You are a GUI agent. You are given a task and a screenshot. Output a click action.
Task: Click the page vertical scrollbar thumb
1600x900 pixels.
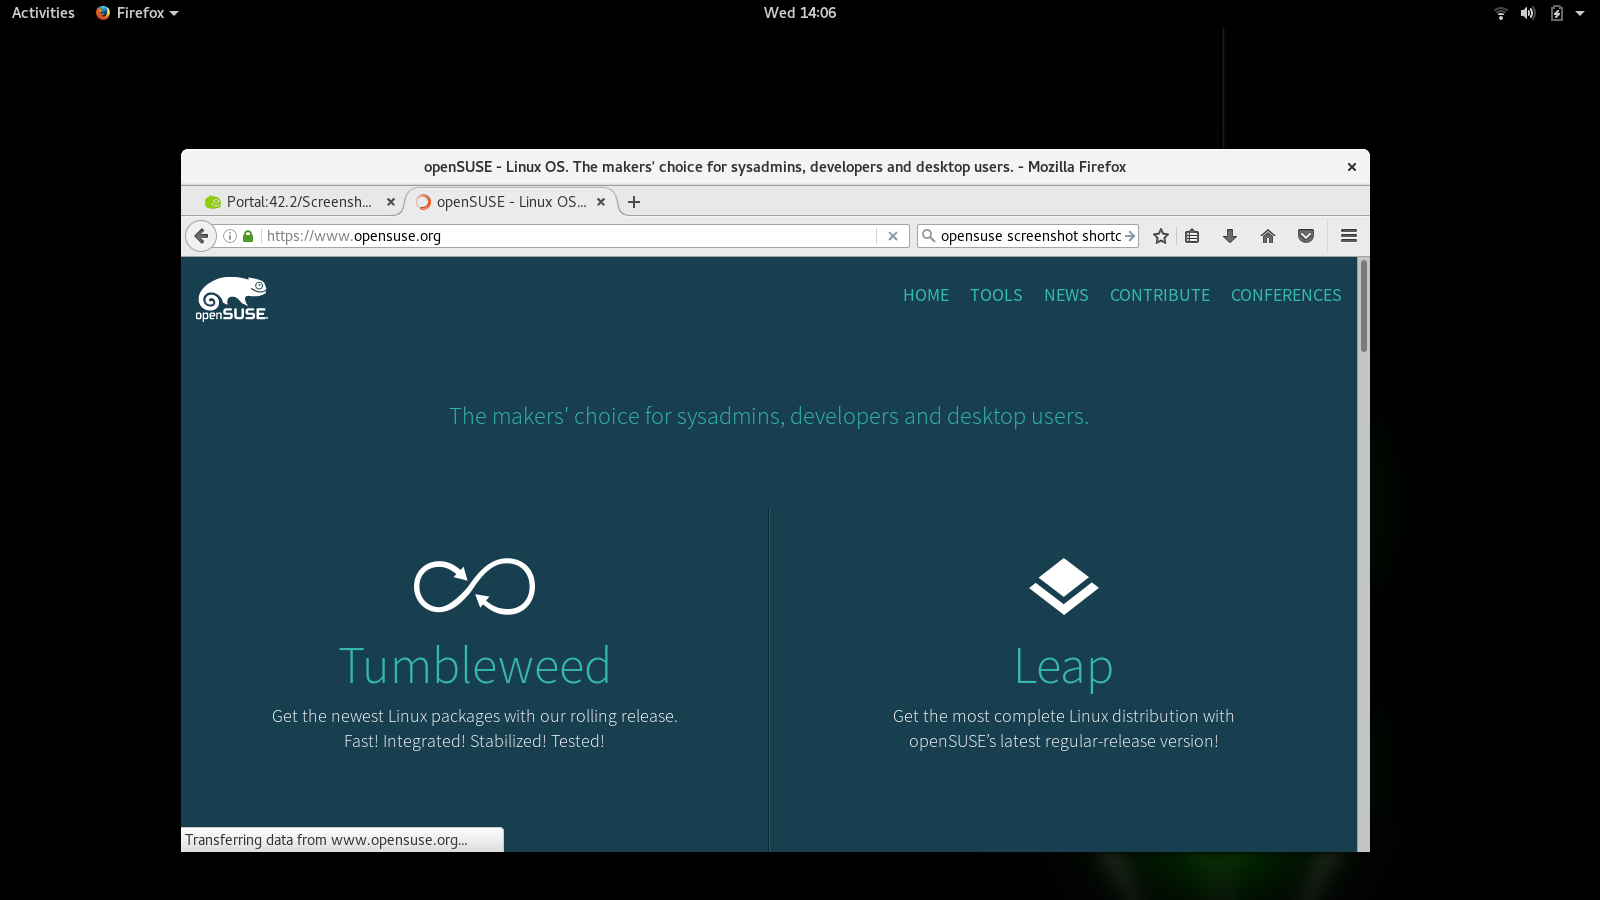1363,305
